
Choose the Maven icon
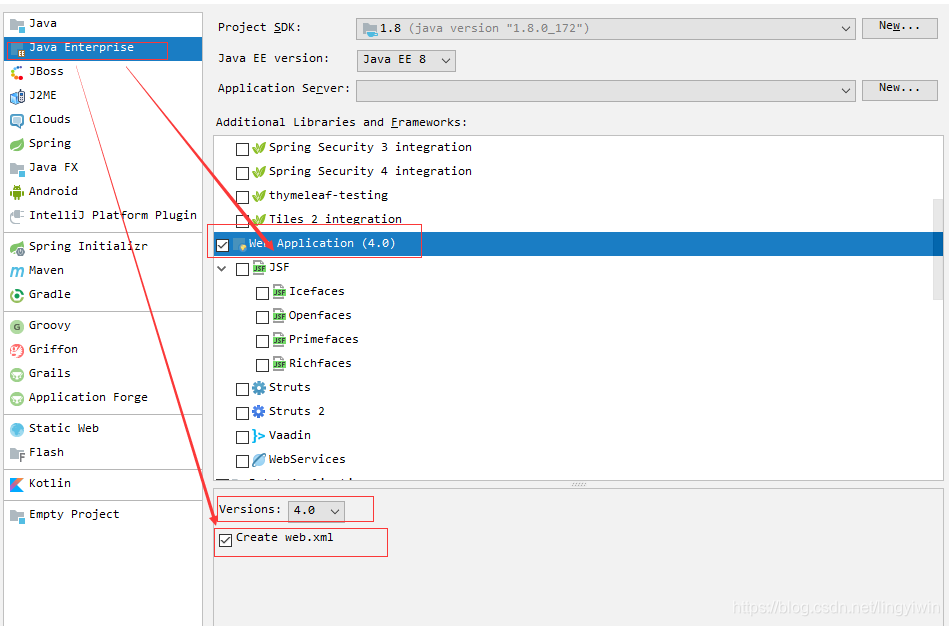[17, 272]
